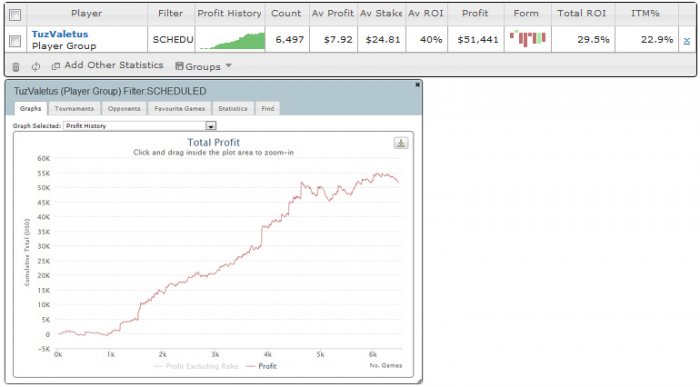
Task: Open the Groups dropdown menu
Action: (x=203, y=66)
